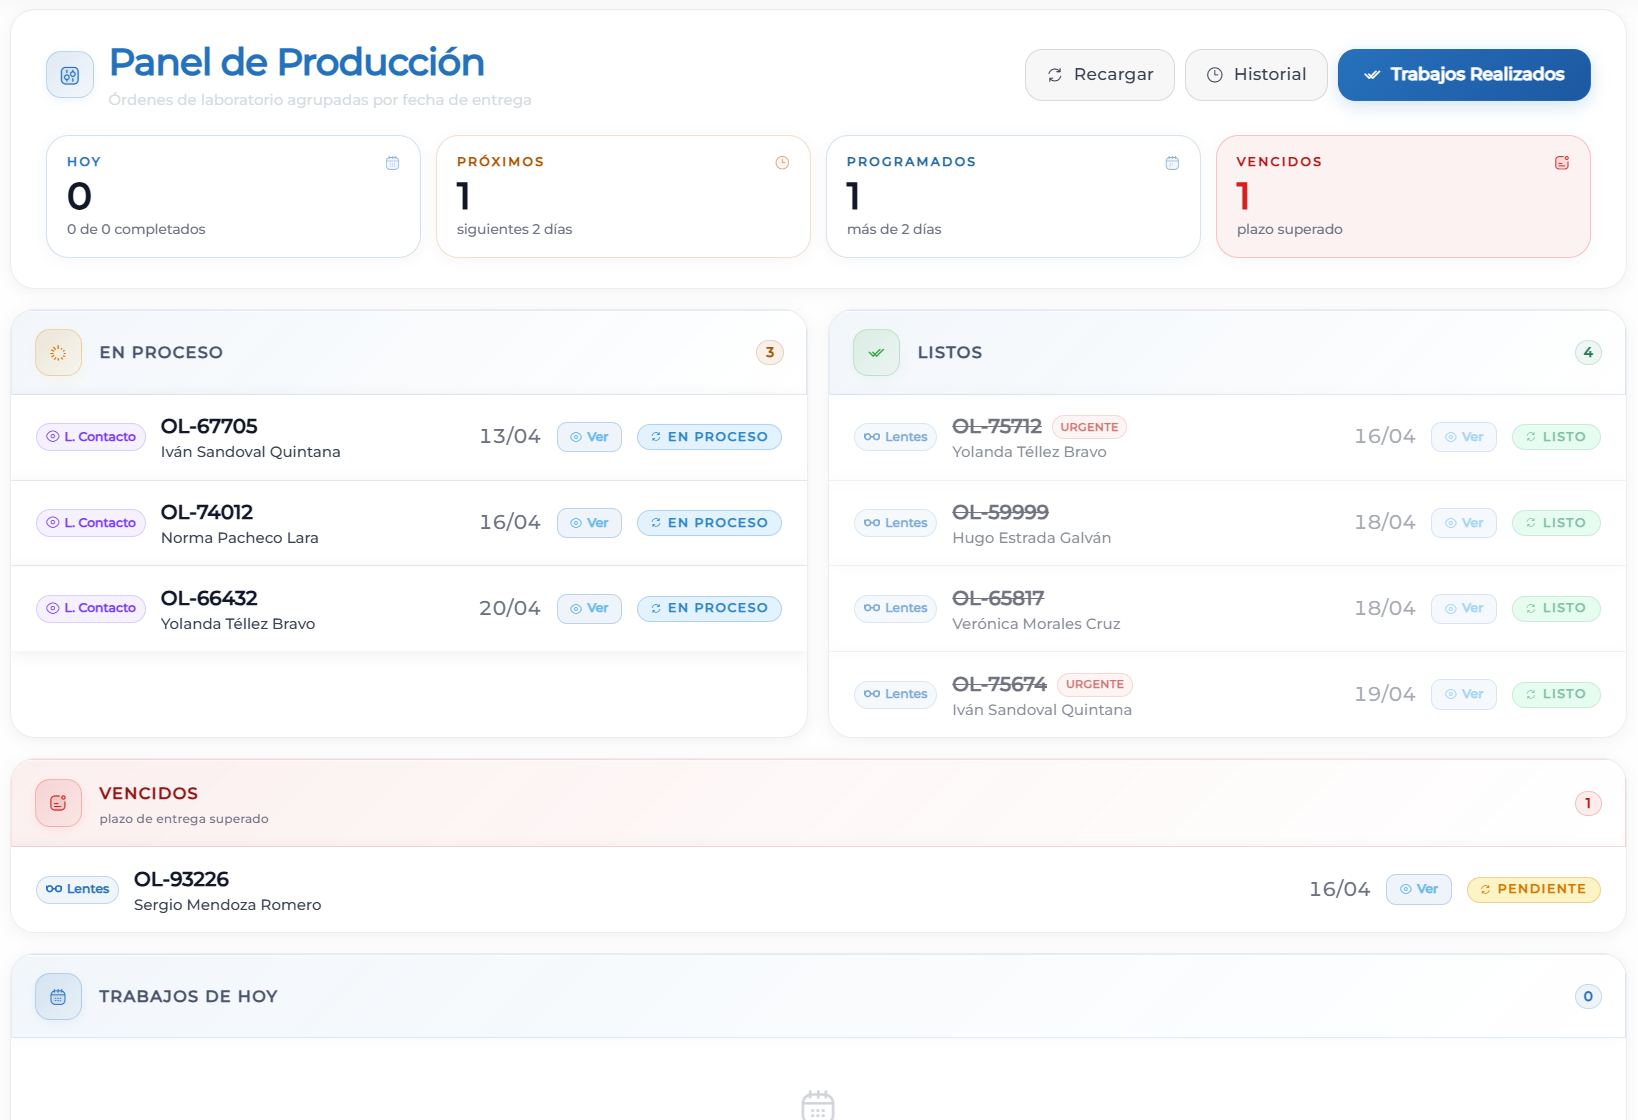Click the clock icon in Próximos card

782,163
